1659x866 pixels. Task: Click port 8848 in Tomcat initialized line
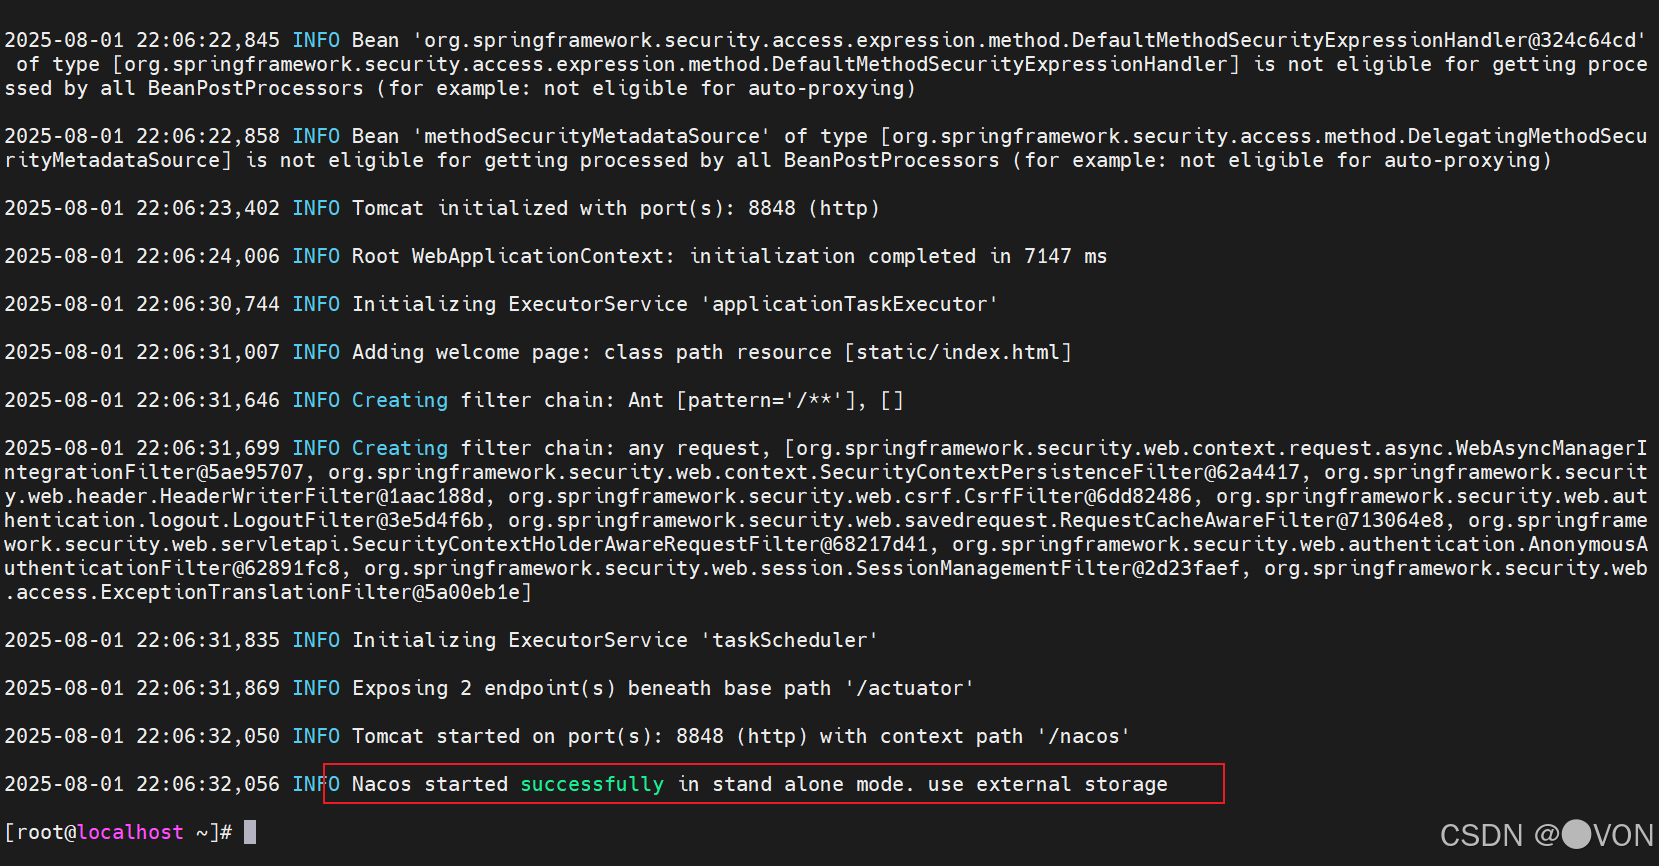point(772,208)
